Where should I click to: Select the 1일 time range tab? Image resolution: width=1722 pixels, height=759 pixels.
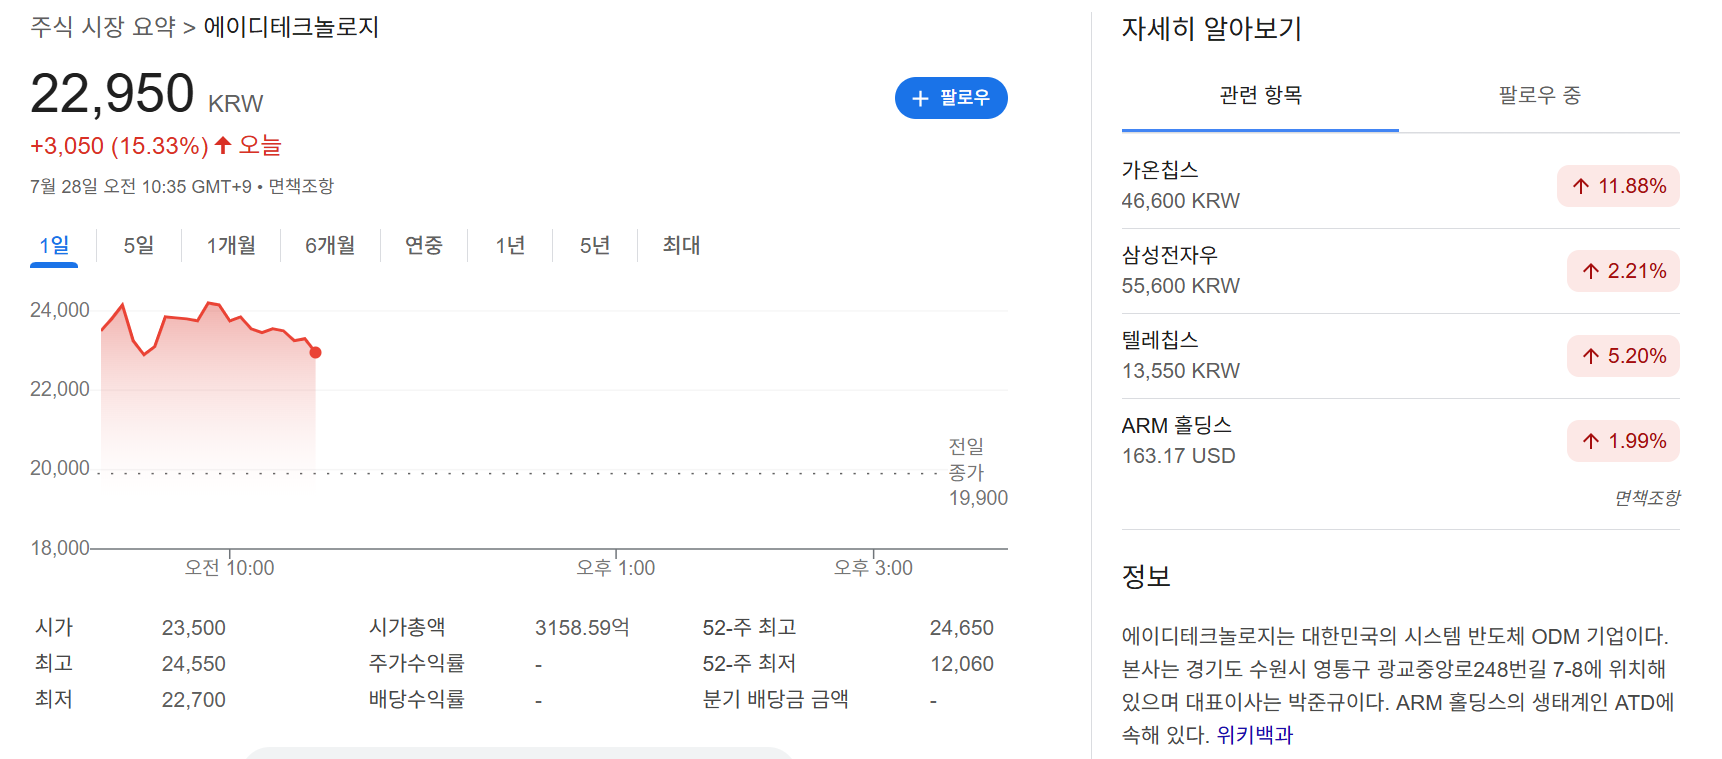coord(54,245)
